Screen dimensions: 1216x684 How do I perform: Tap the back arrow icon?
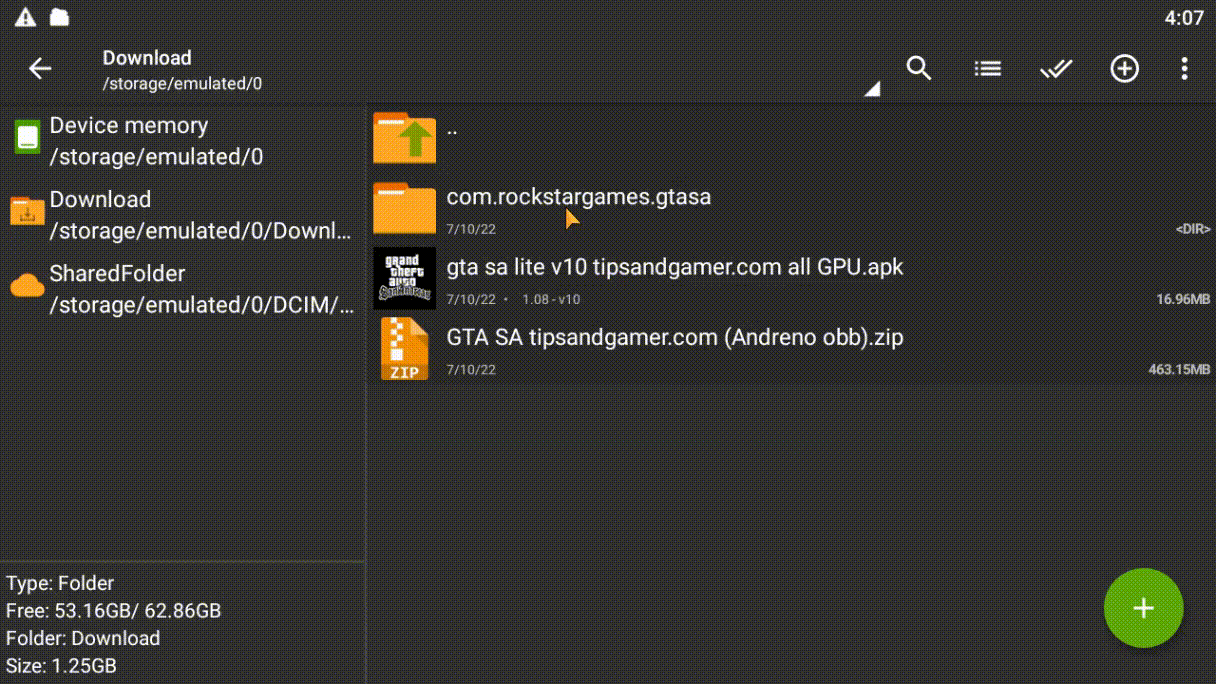(40, 69)
